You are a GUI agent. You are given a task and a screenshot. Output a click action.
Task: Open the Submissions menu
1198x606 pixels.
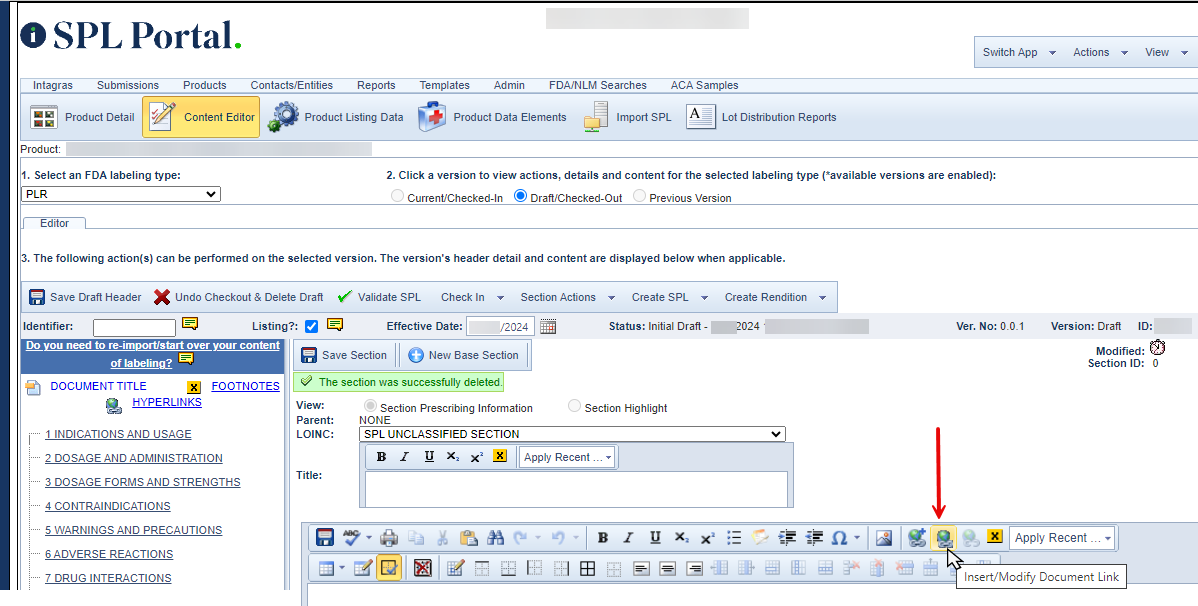128,85
